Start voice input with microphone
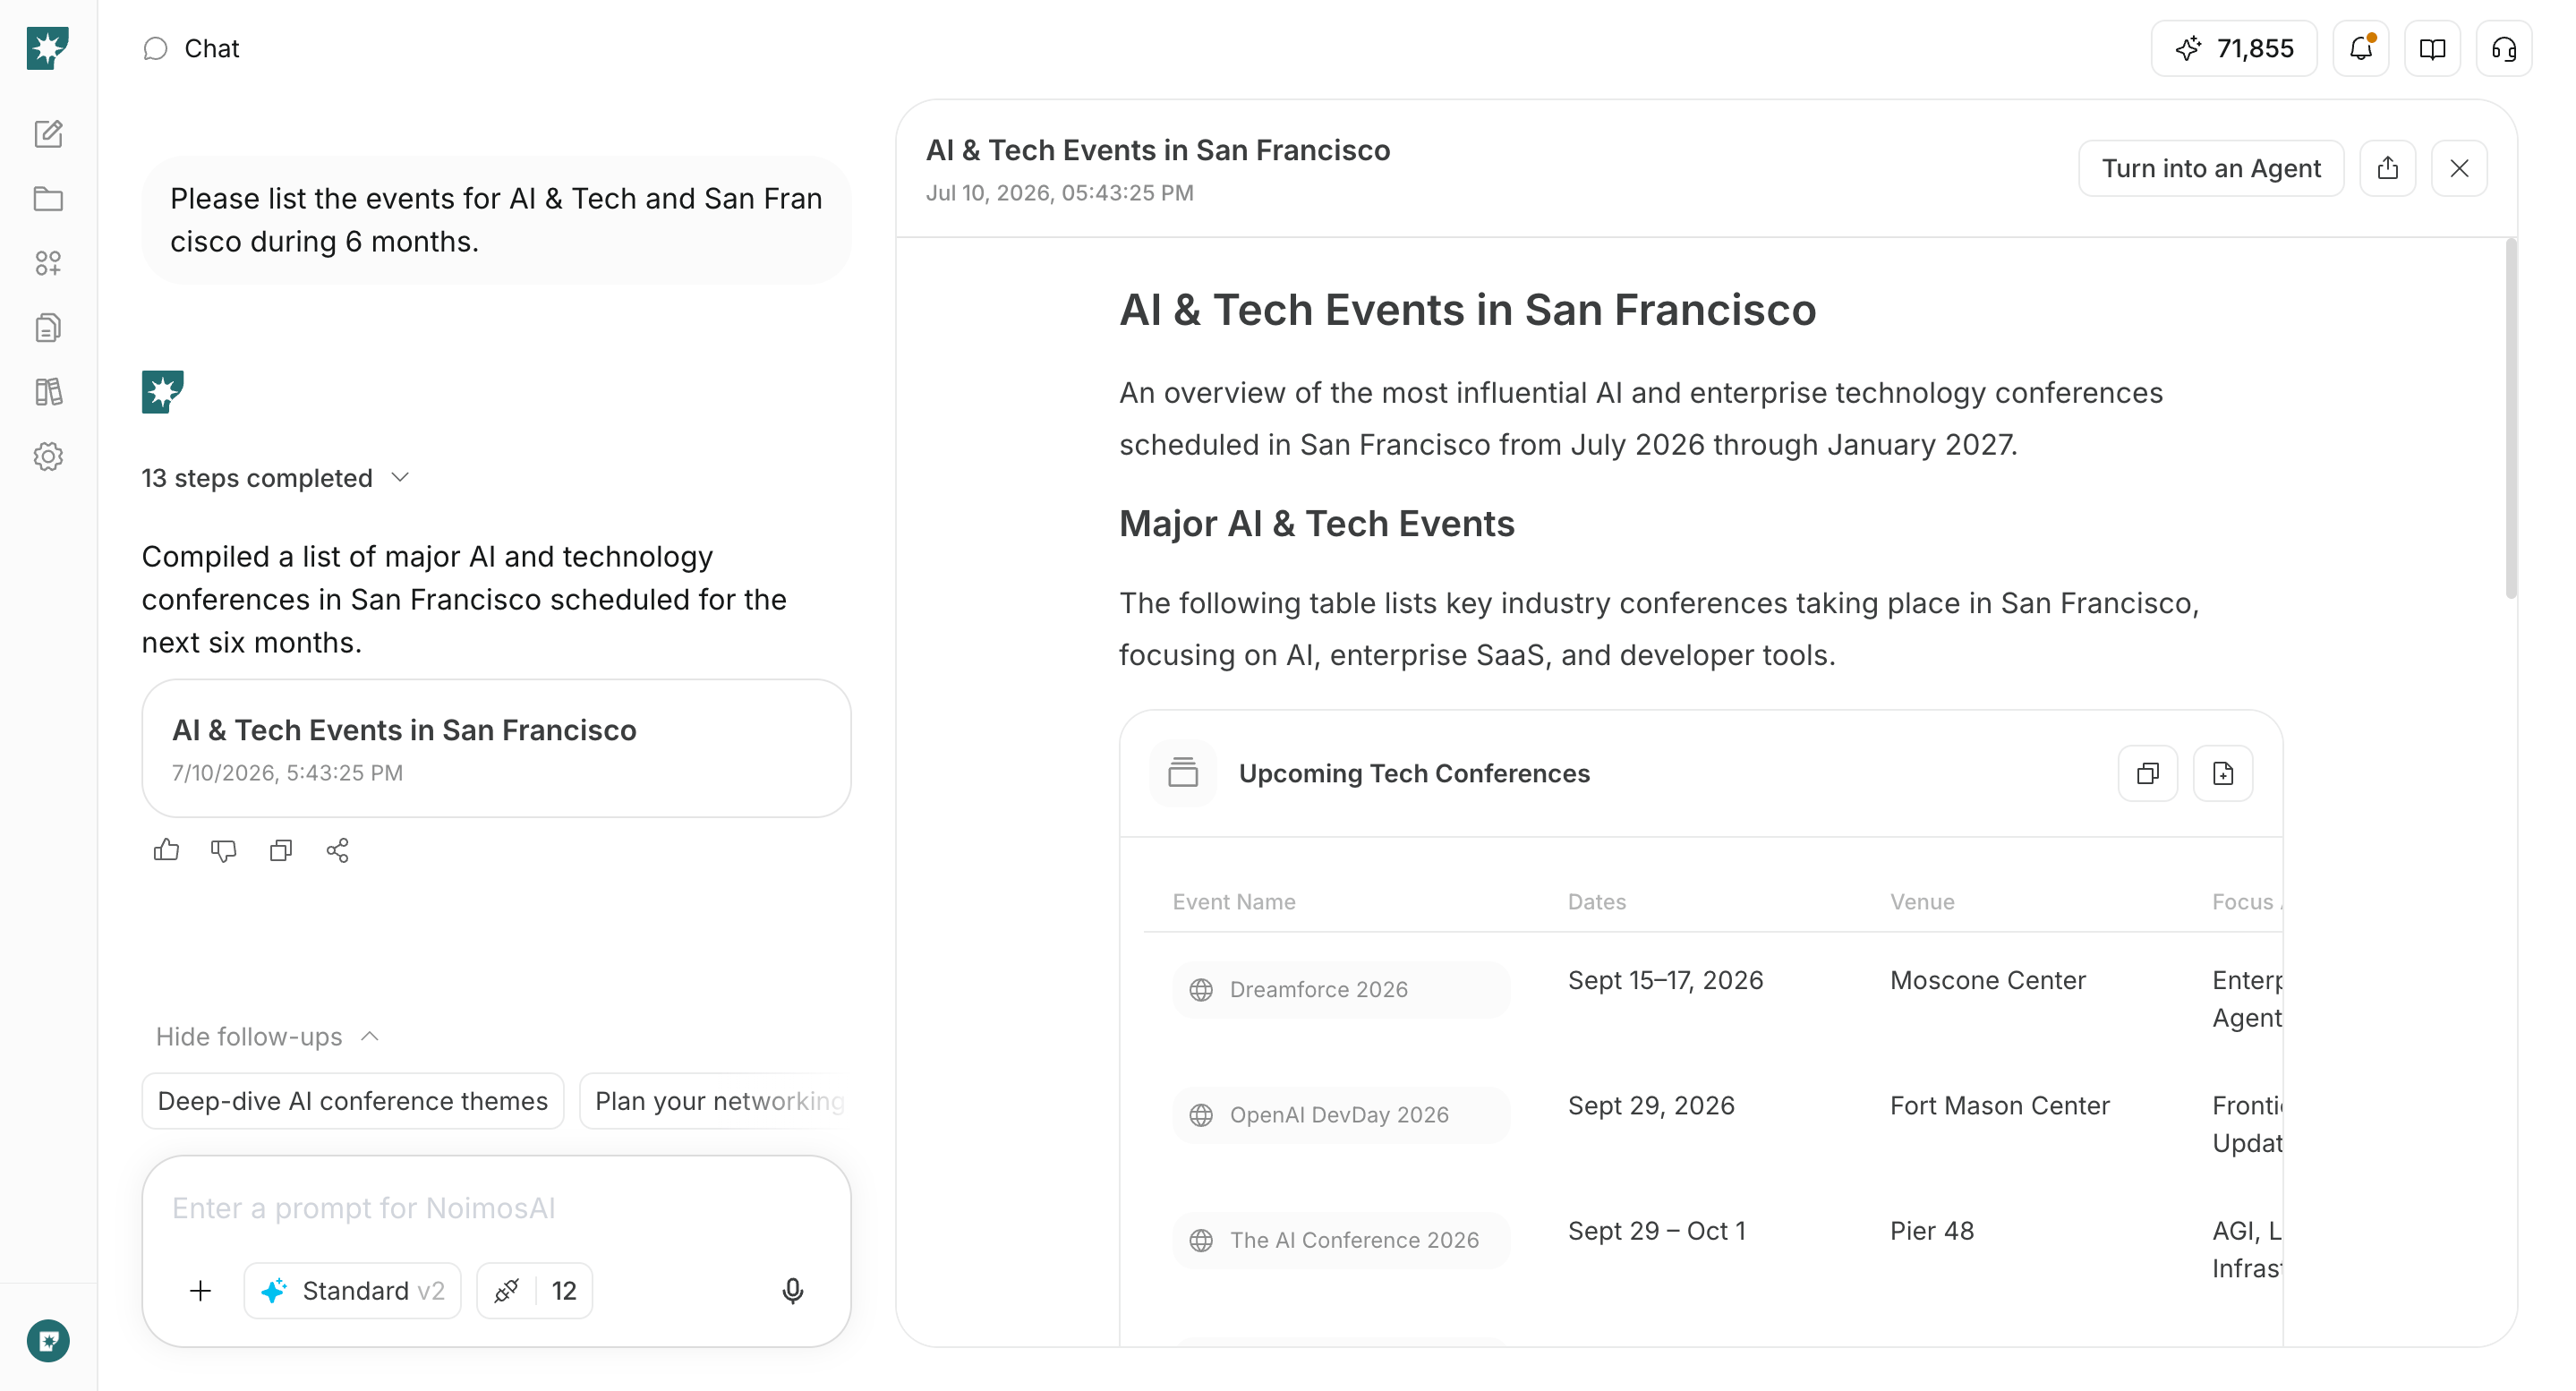 pyautogui.click(x=792, y=1290)
